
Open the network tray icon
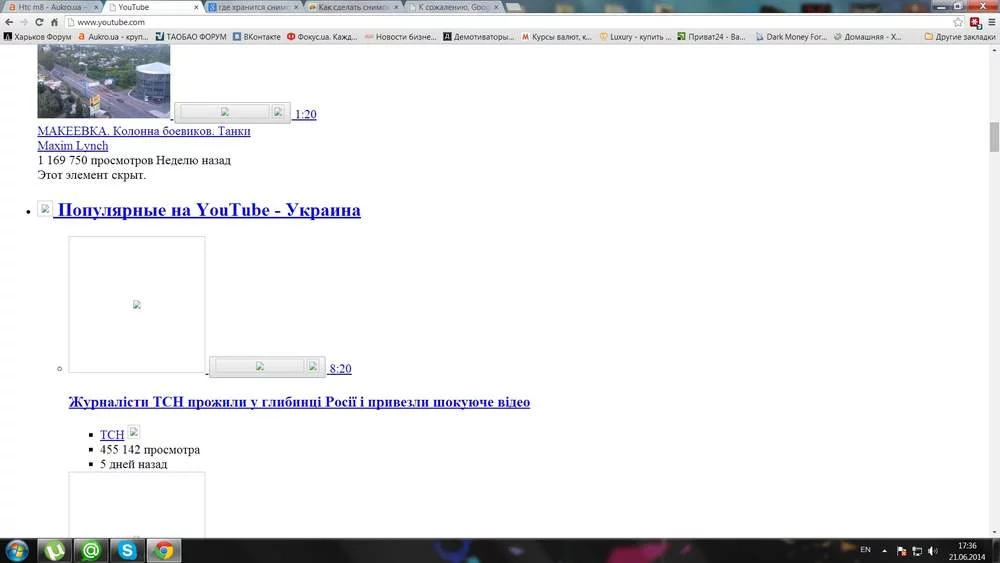point(917,551)
